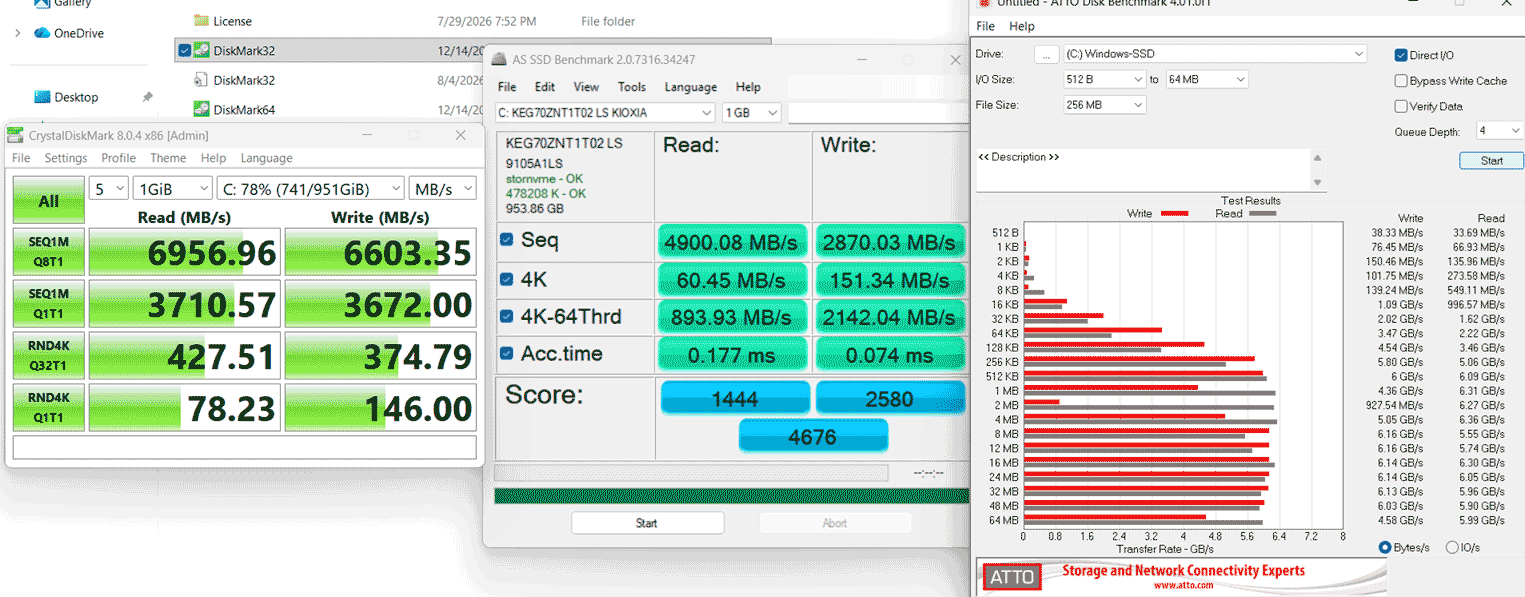Select the License folder row in Explorer

[470, 21]
